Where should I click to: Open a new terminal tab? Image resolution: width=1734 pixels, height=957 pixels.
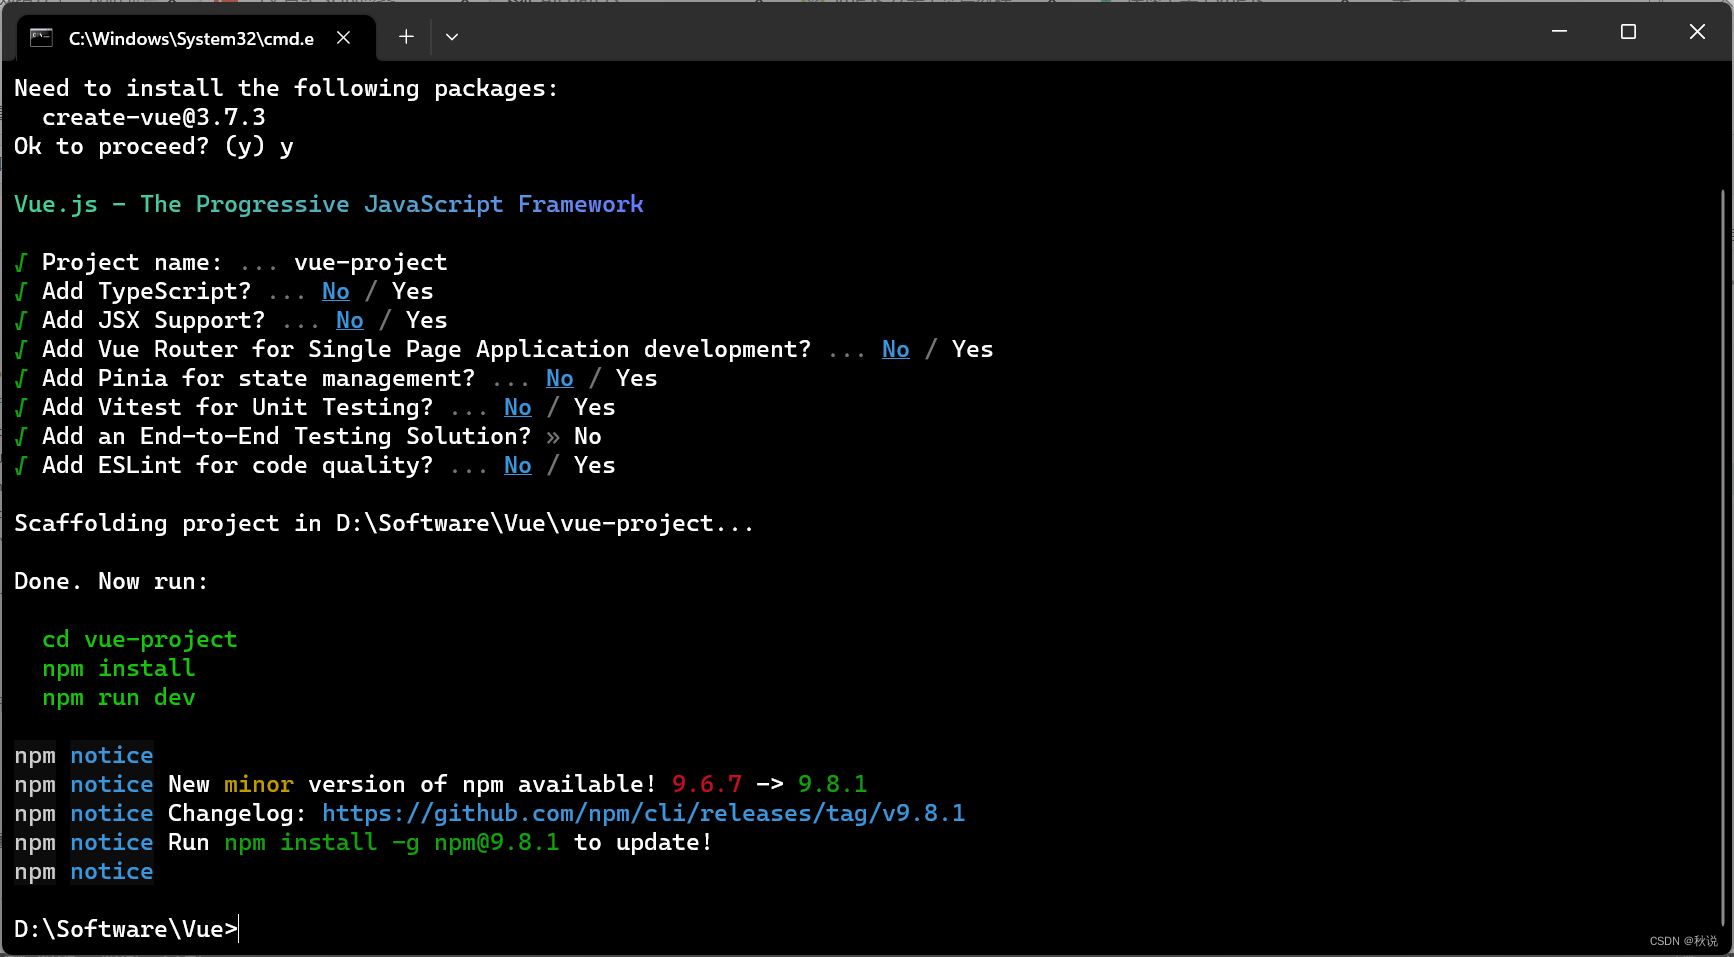click(406, 37)
